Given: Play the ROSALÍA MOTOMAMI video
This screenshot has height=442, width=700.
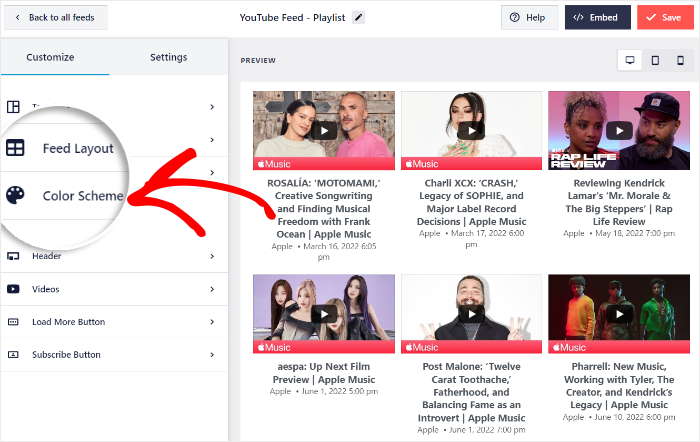Looking at the screenshot, I should click(x=324, y=131).
